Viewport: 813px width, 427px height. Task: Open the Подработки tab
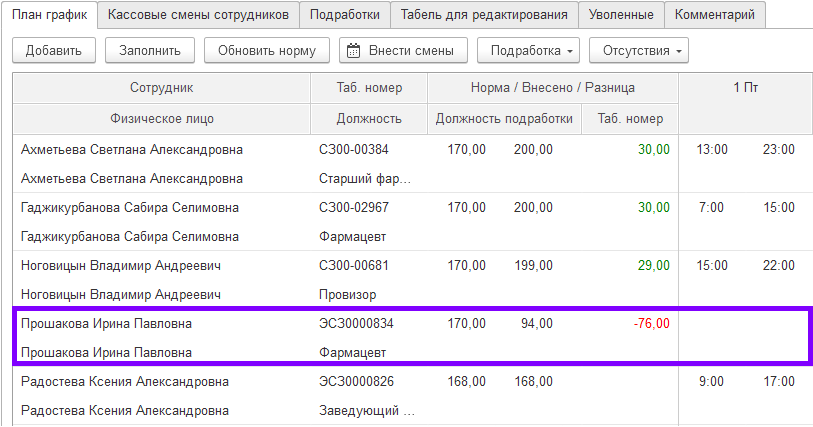click(344, 15)
